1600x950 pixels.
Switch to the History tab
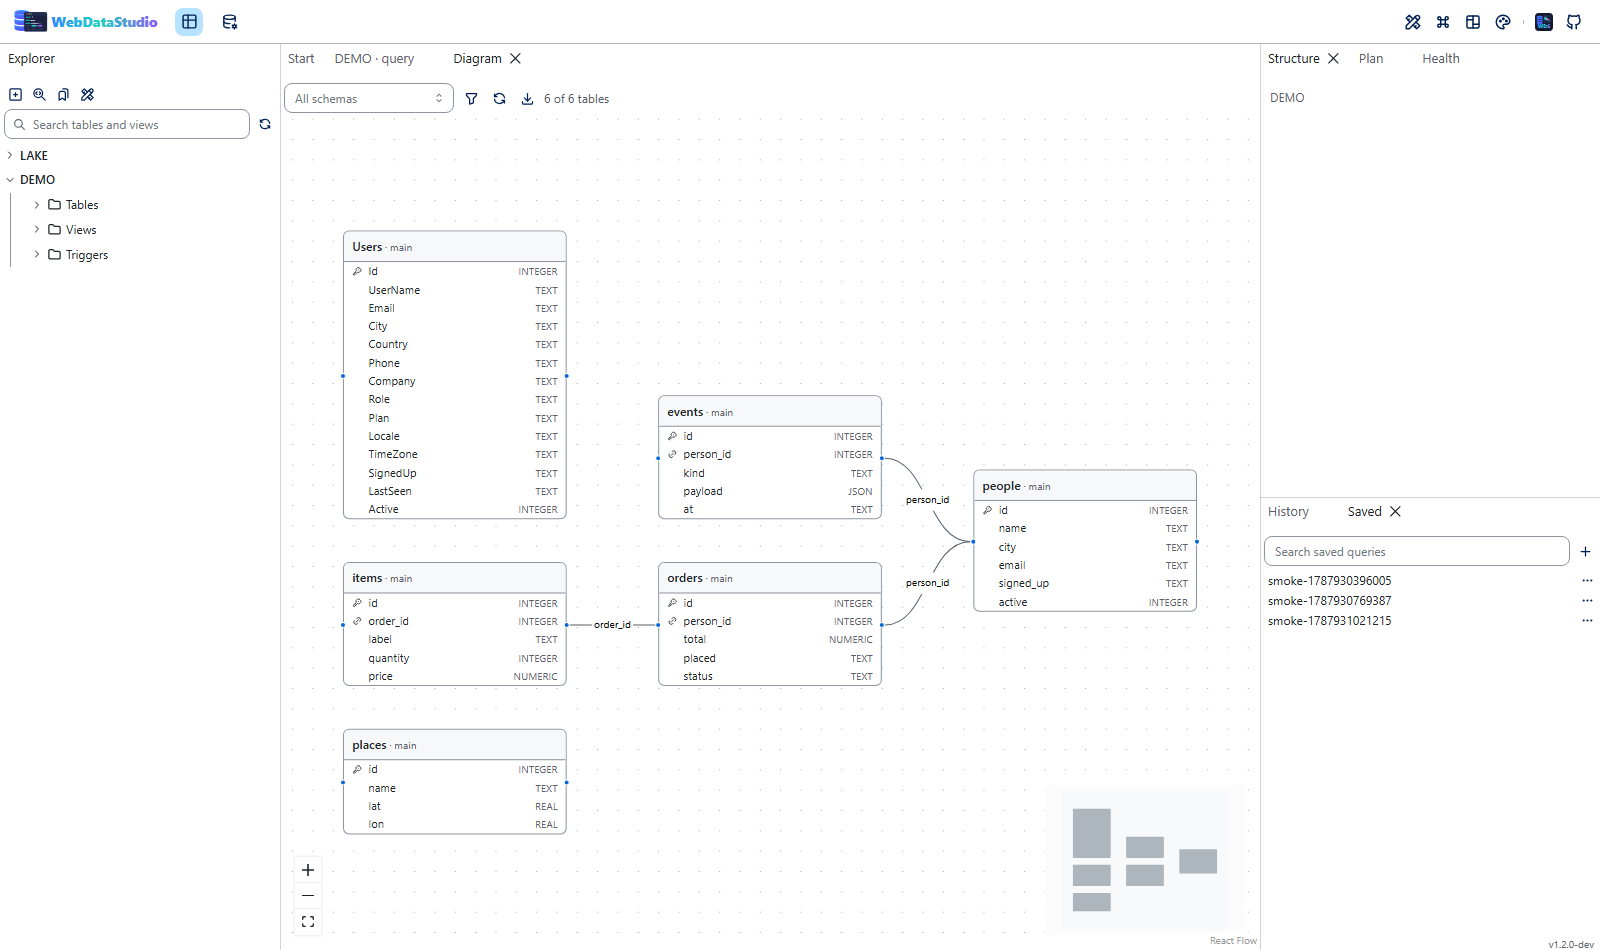pyautogui.click(x=1288, y=512)
